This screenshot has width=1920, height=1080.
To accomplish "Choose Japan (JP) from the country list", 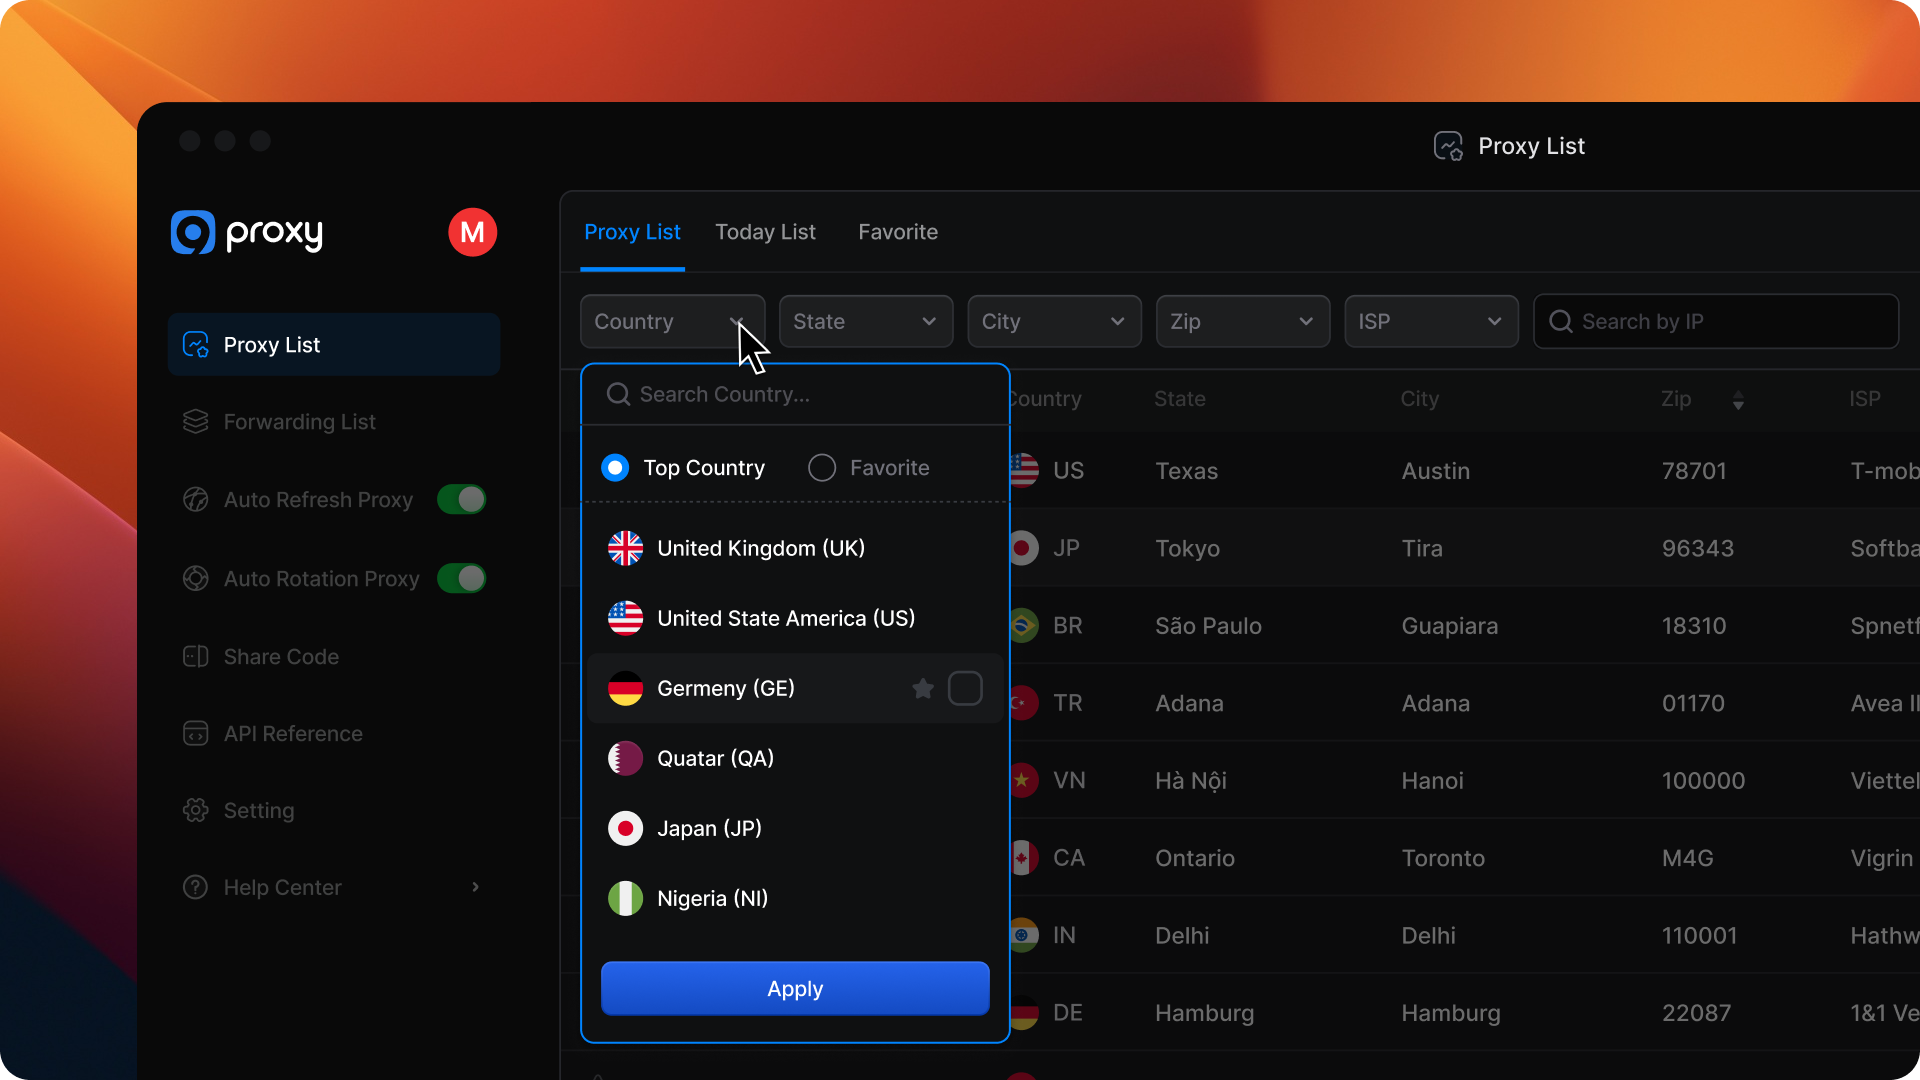I will (x=709, y=828).
